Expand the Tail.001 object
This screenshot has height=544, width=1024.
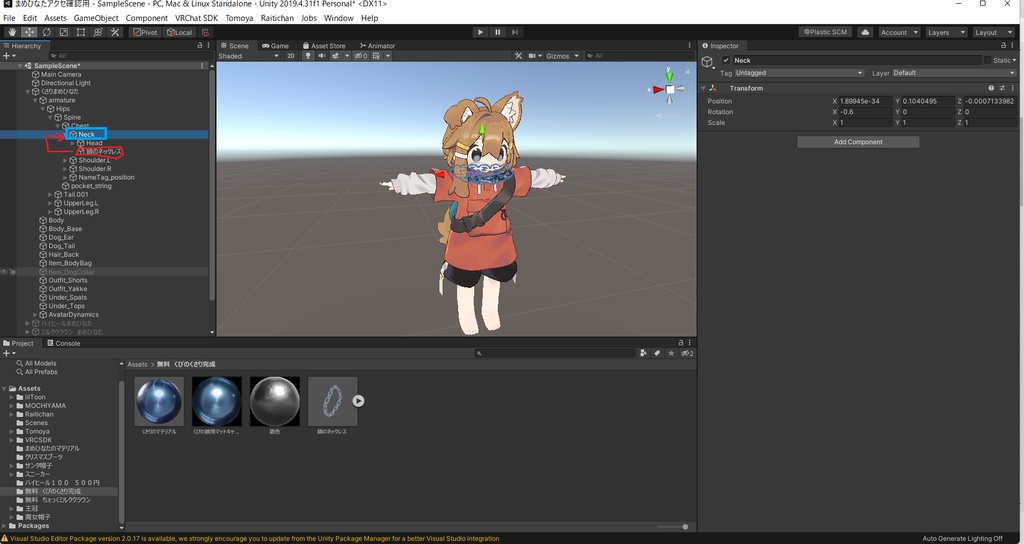pos(50,195)
